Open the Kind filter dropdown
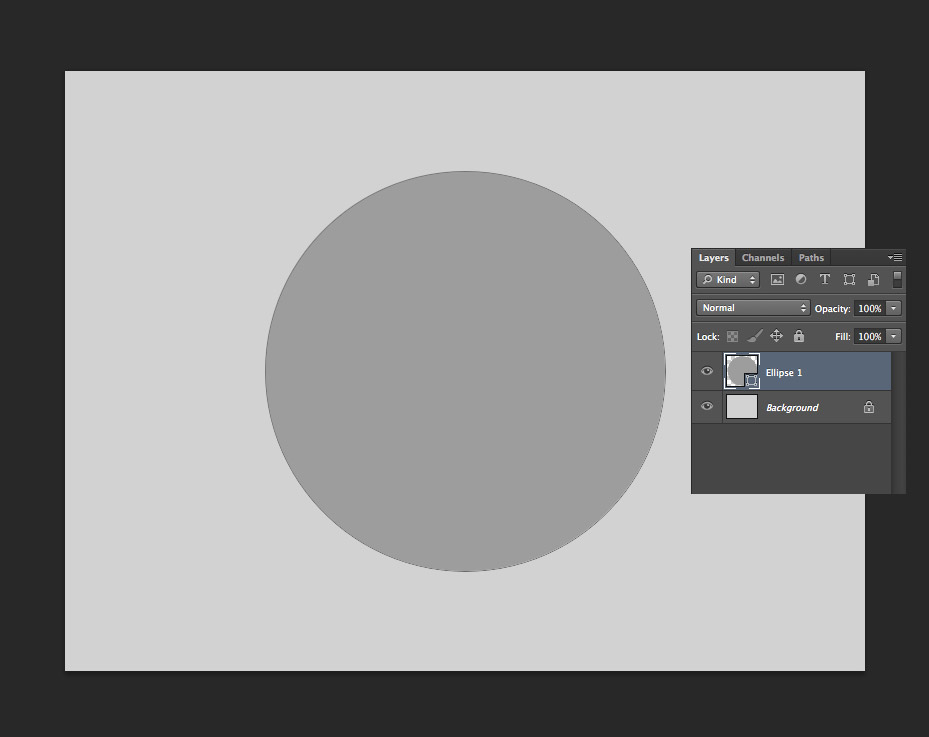This screenshot has width=929, height=737. [x=728, y=280]
